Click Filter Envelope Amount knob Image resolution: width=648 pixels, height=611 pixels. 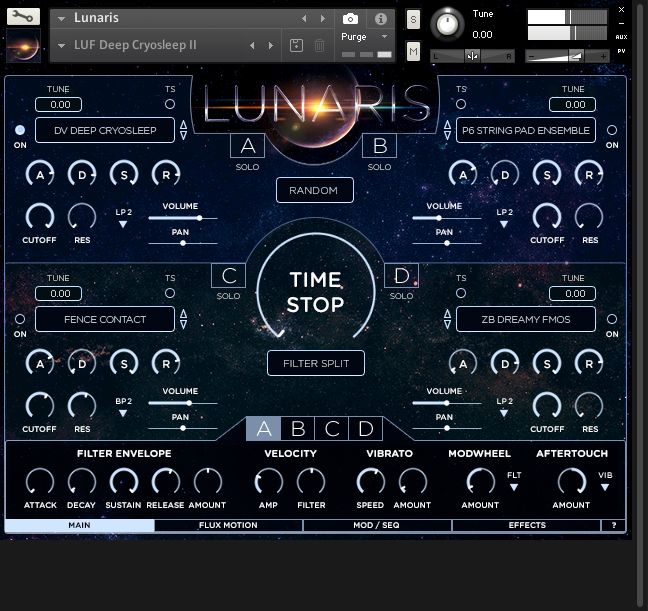click(208, 482)
